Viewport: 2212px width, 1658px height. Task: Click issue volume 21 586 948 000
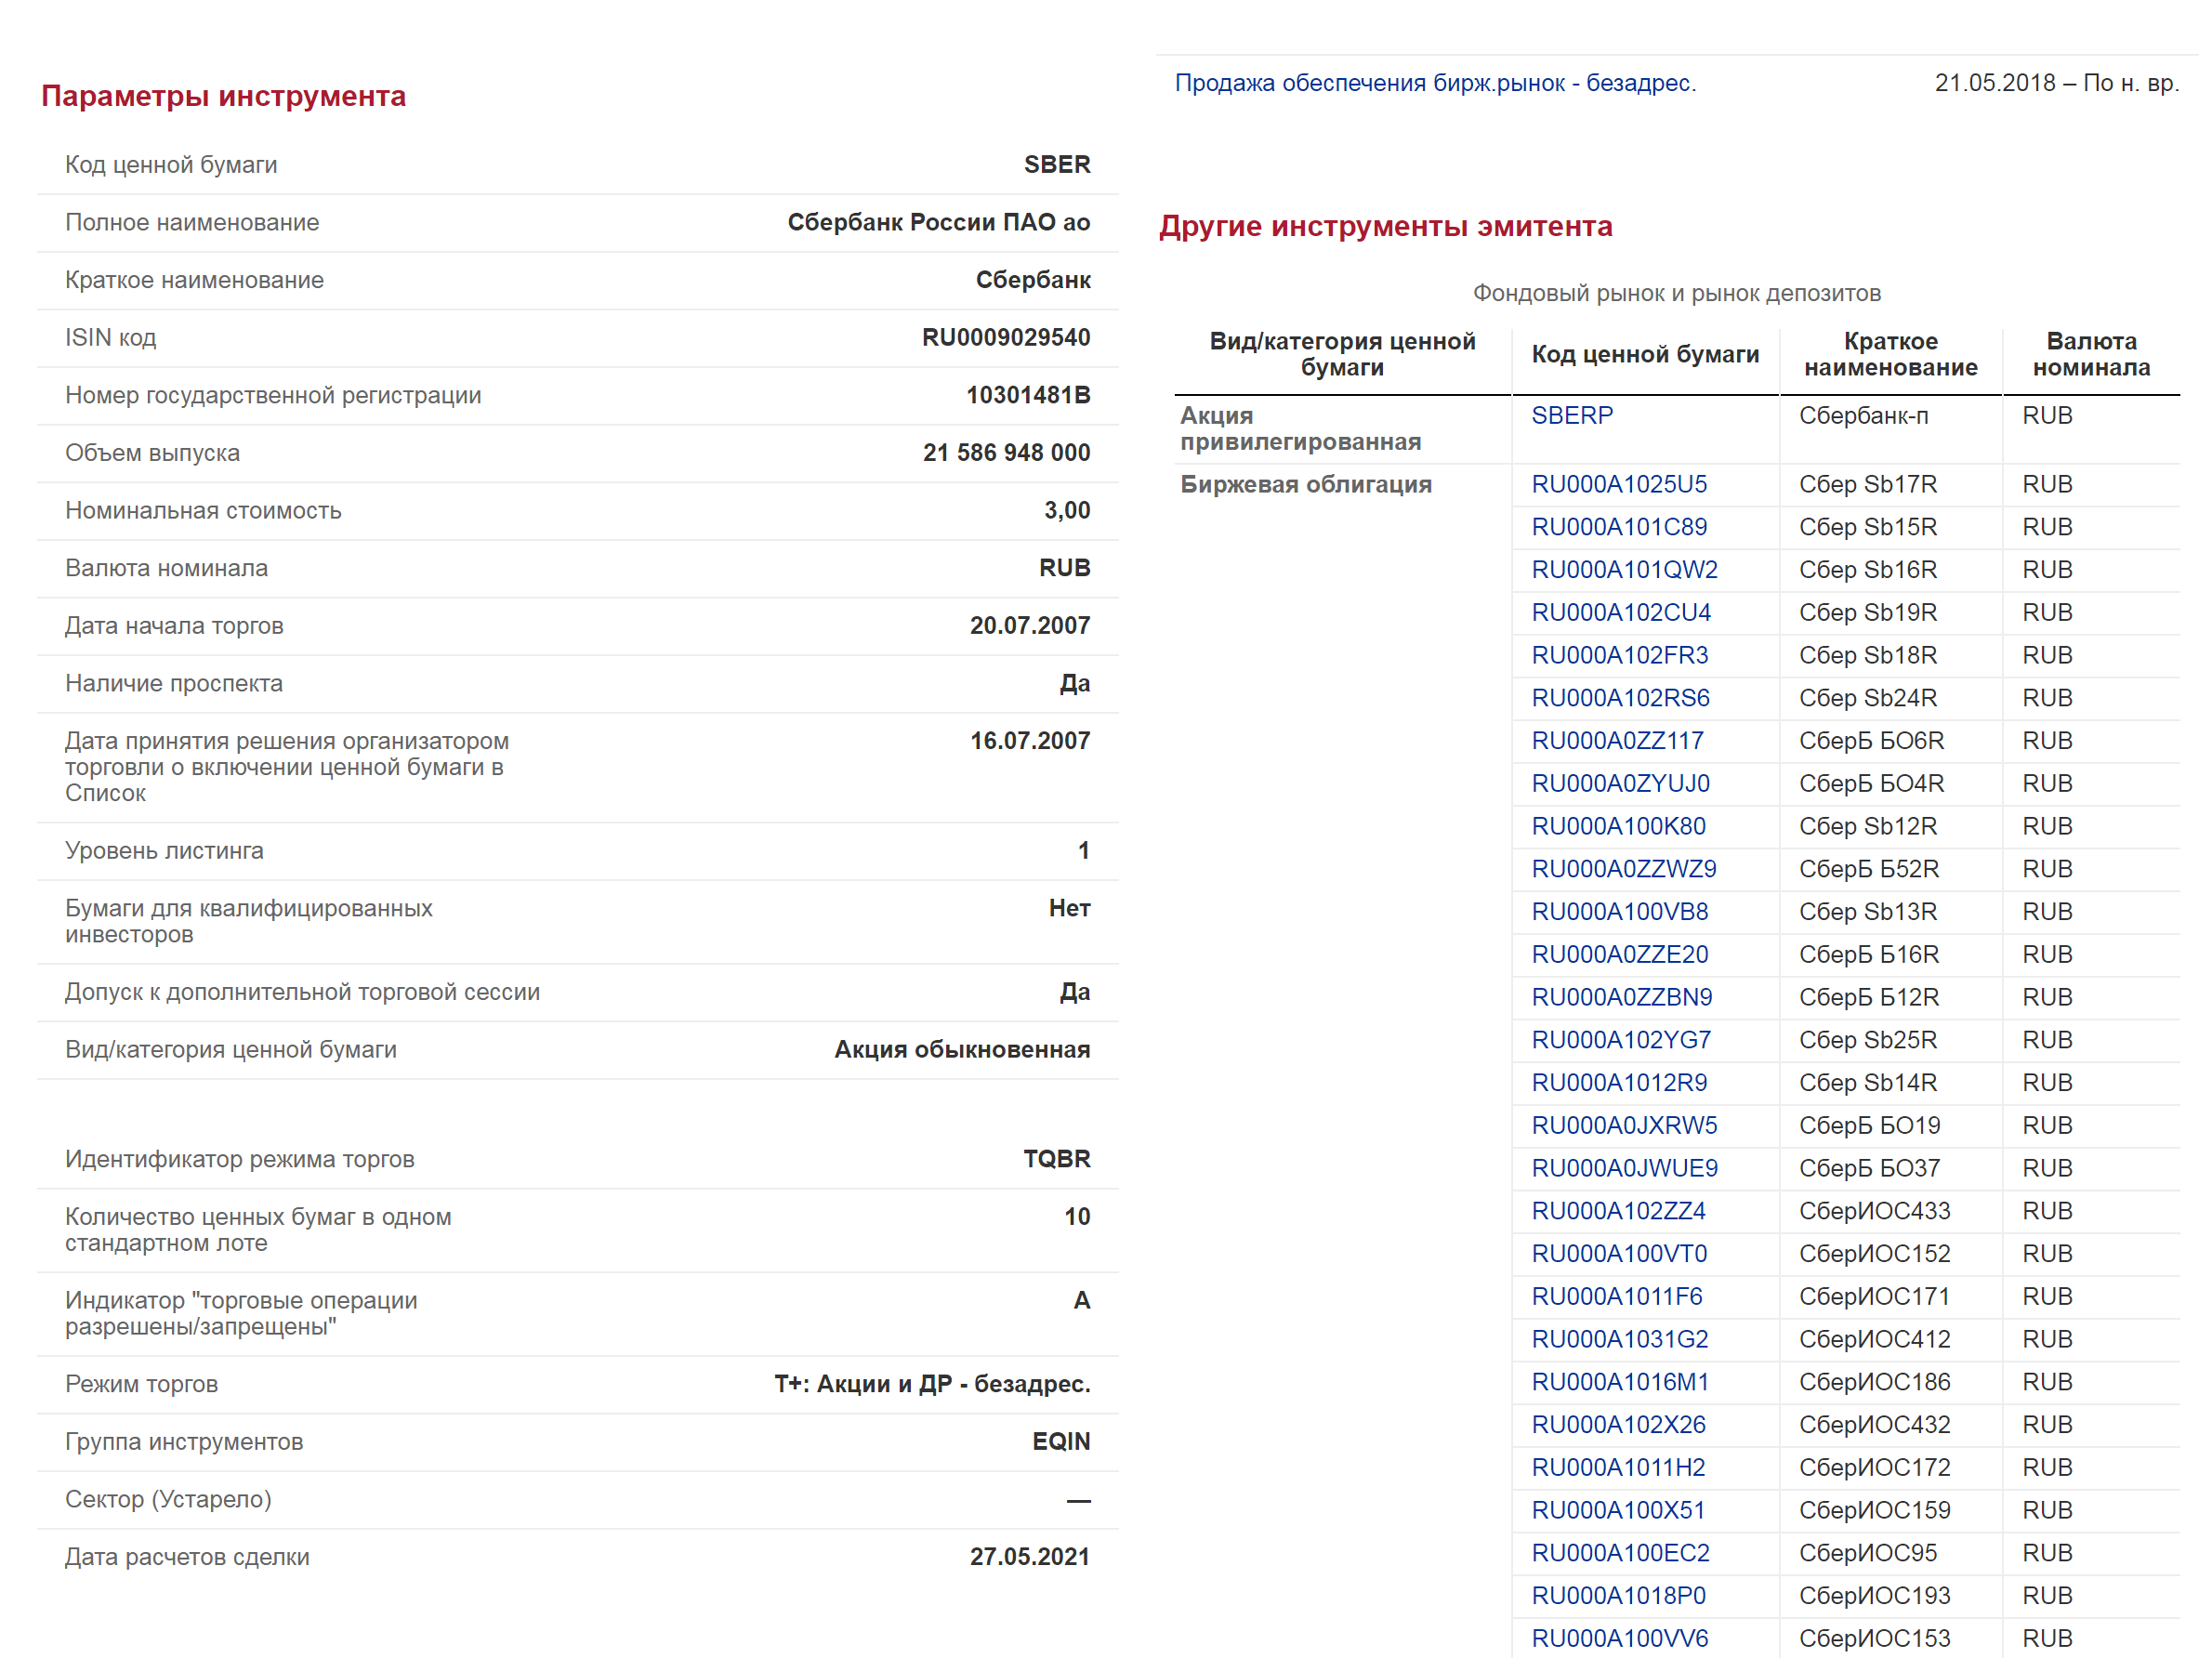[1006, 453]
